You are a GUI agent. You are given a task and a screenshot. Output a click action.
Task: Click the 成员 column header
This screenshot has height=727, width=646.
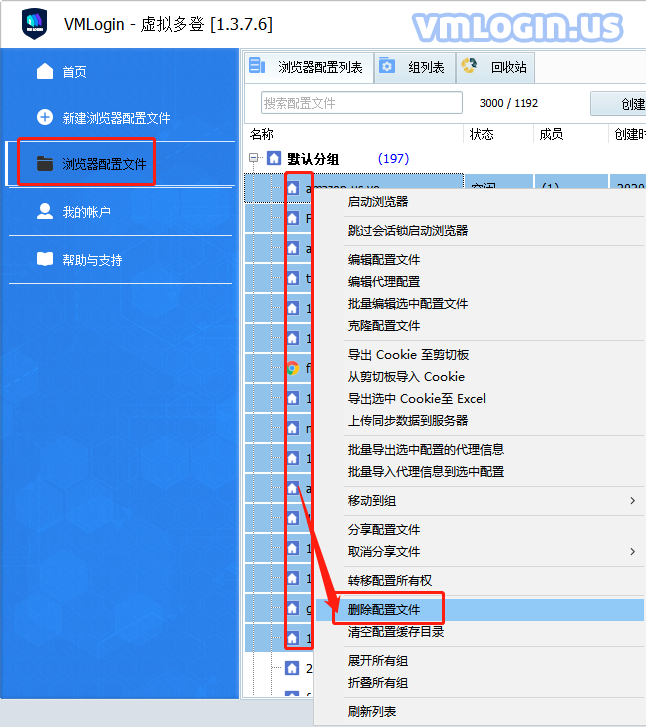coord(551,134)
